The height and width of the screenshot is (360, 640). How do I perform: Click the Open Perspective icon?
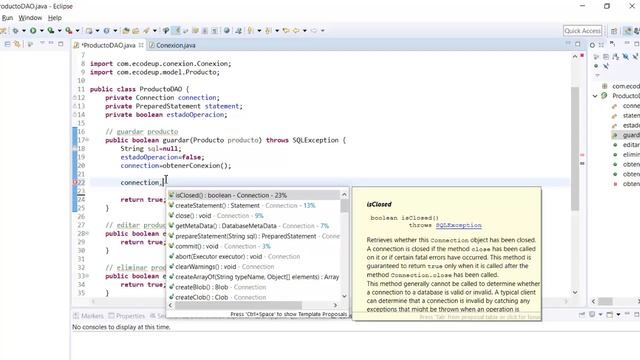click(x=614, y=31)
